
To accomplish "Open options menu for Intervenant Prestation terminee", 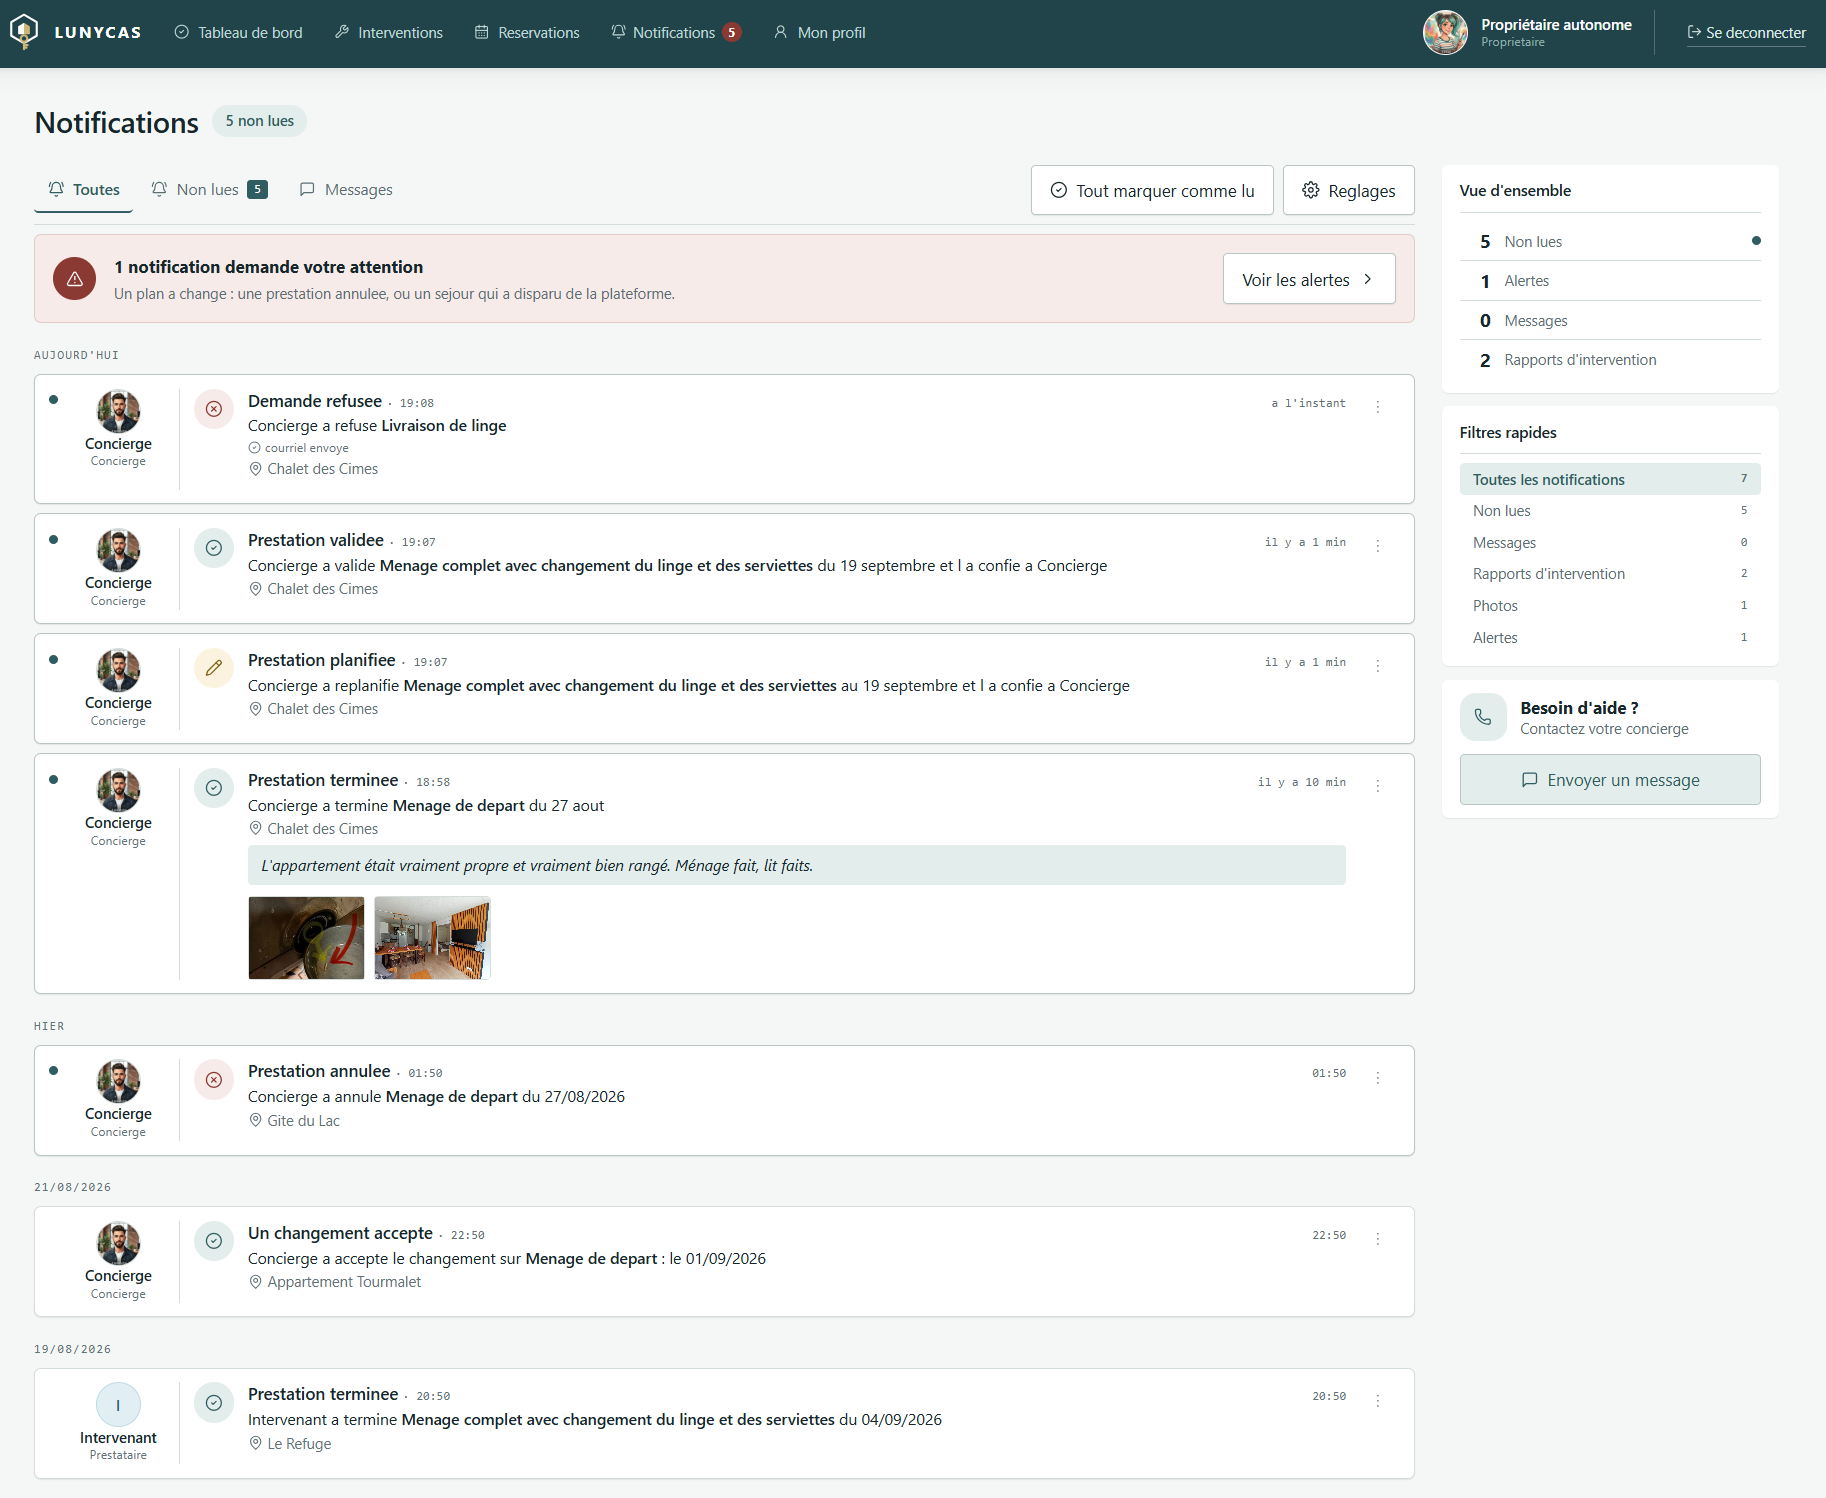I will pos(1378,1401).
